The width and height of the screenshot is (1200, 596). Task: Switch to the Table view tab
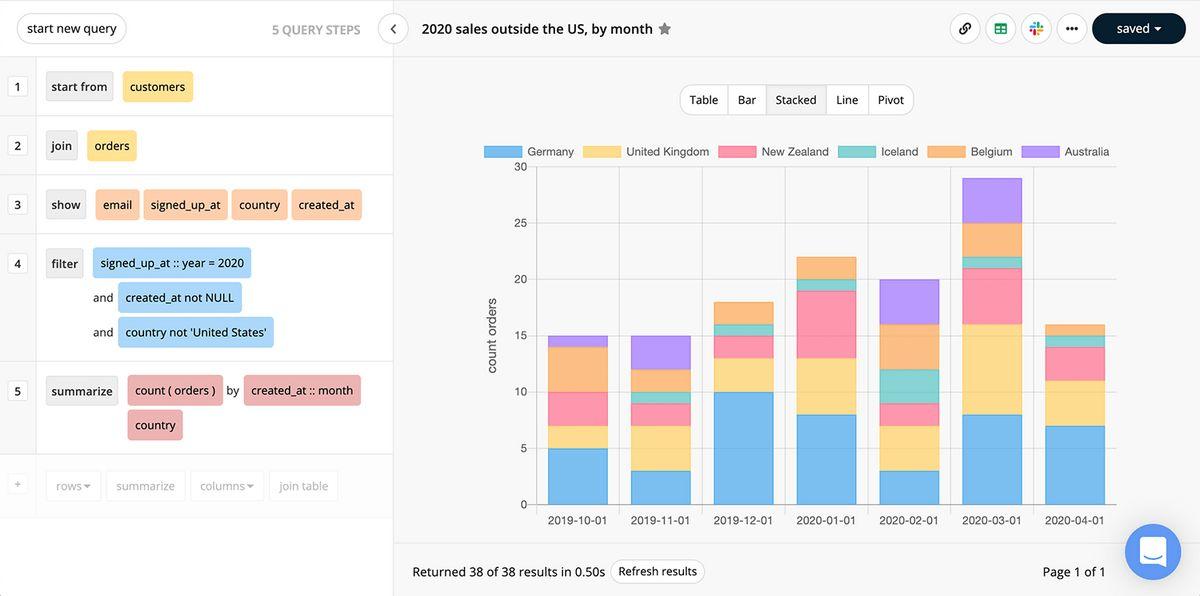click(x=704, y=100)
